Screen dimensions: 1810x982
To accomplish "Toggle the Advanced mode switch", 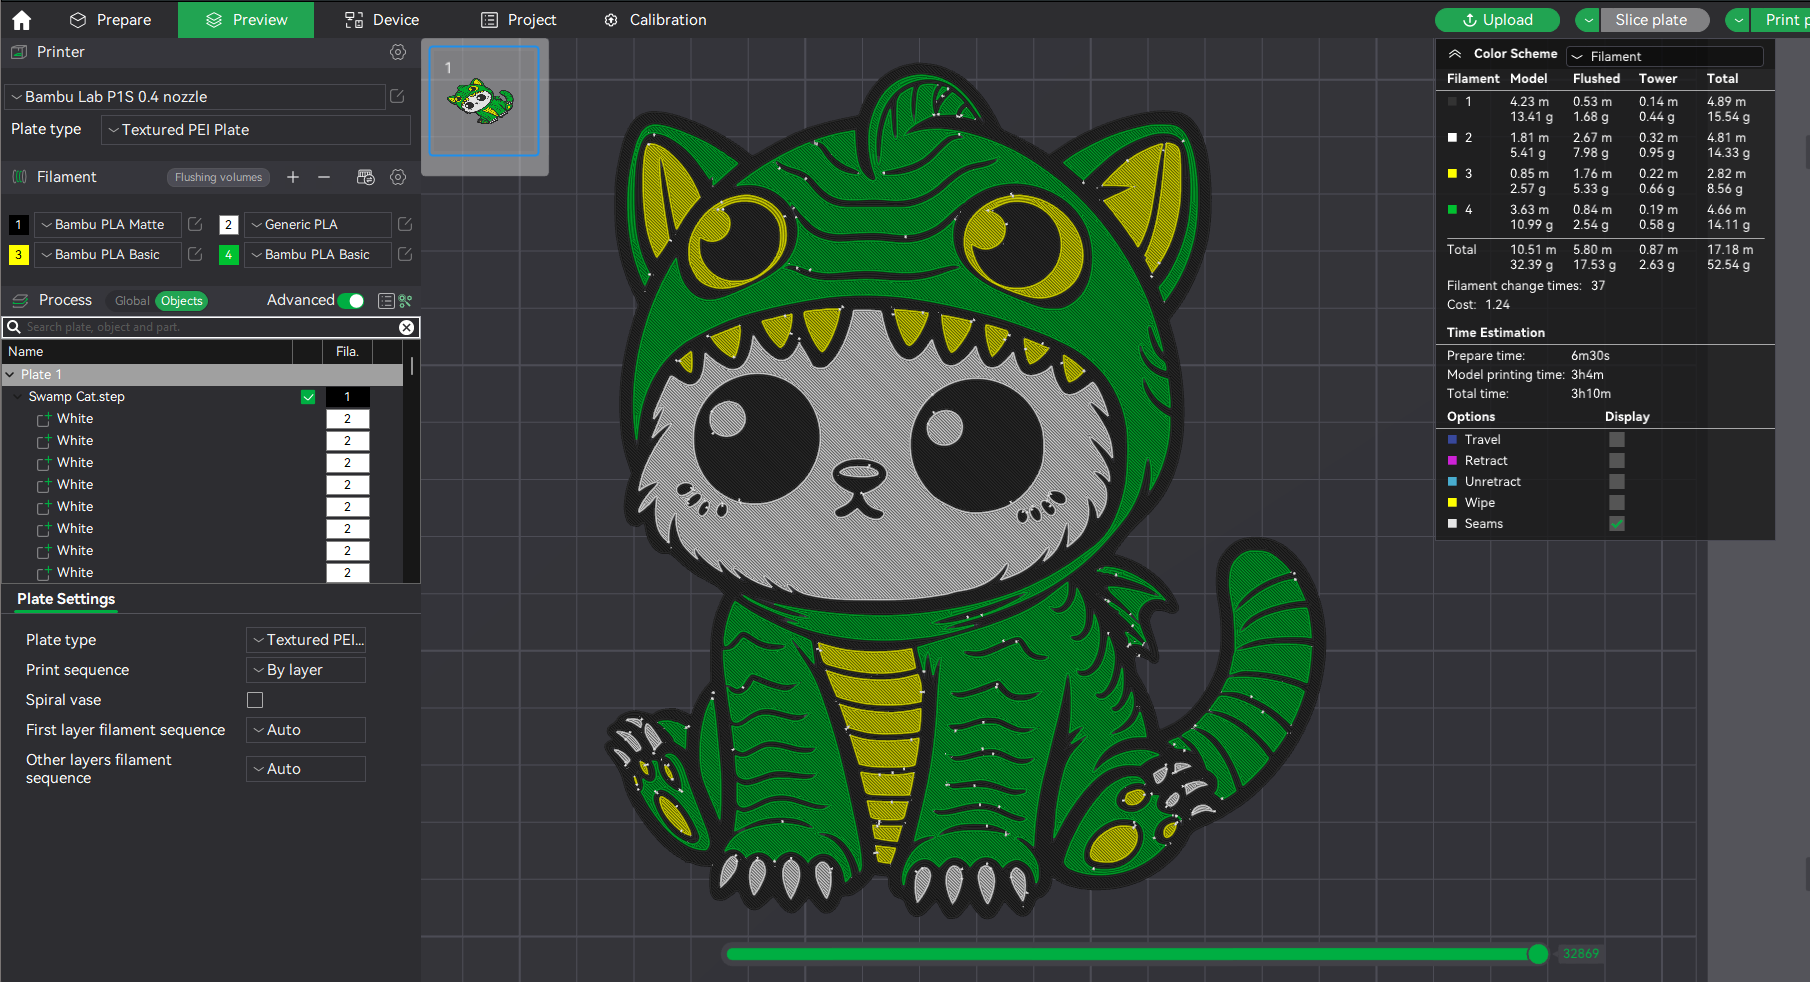I will [x=351, y=301].
